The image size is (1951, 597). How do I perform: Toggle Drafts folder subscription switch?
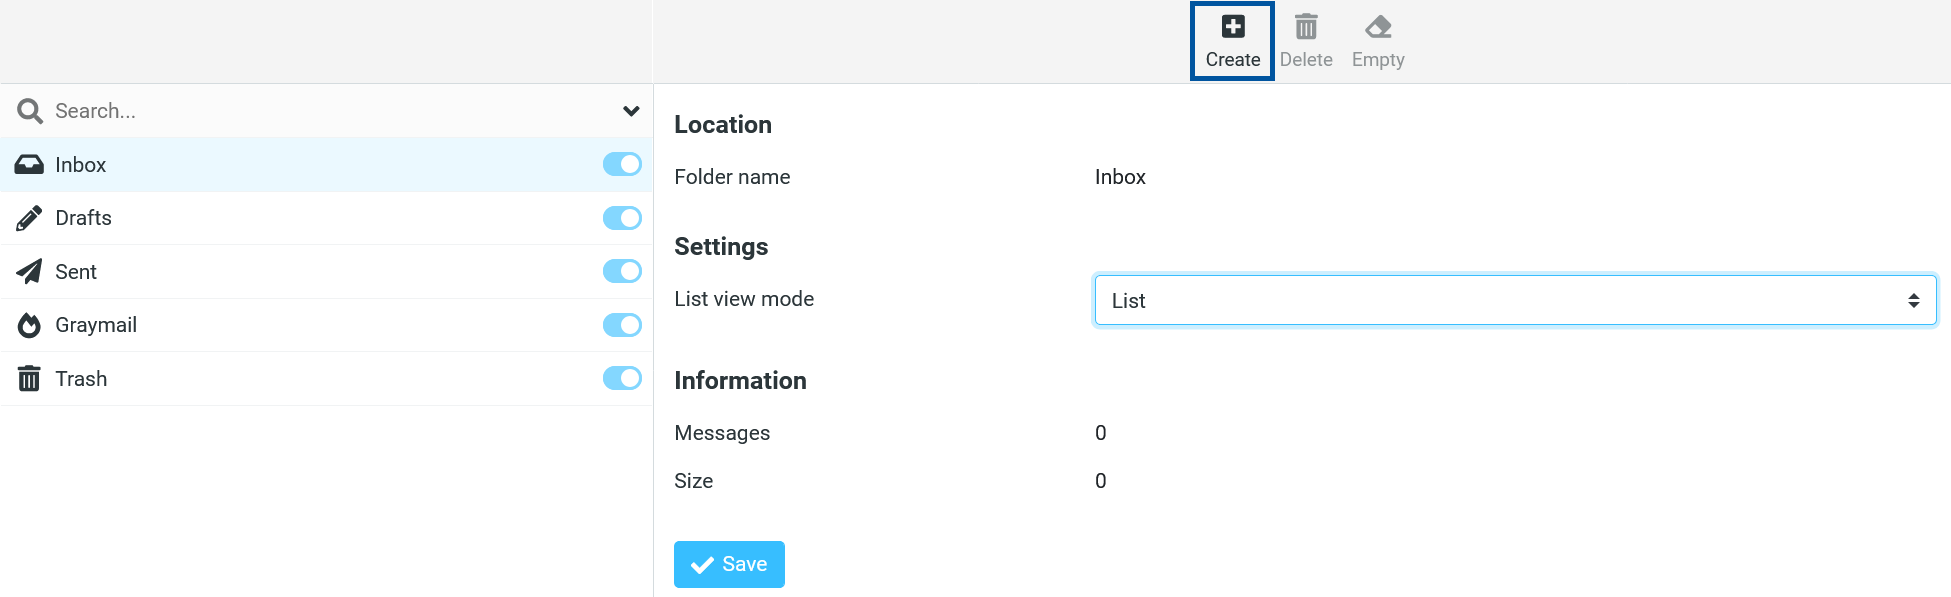tap(622, 218)
